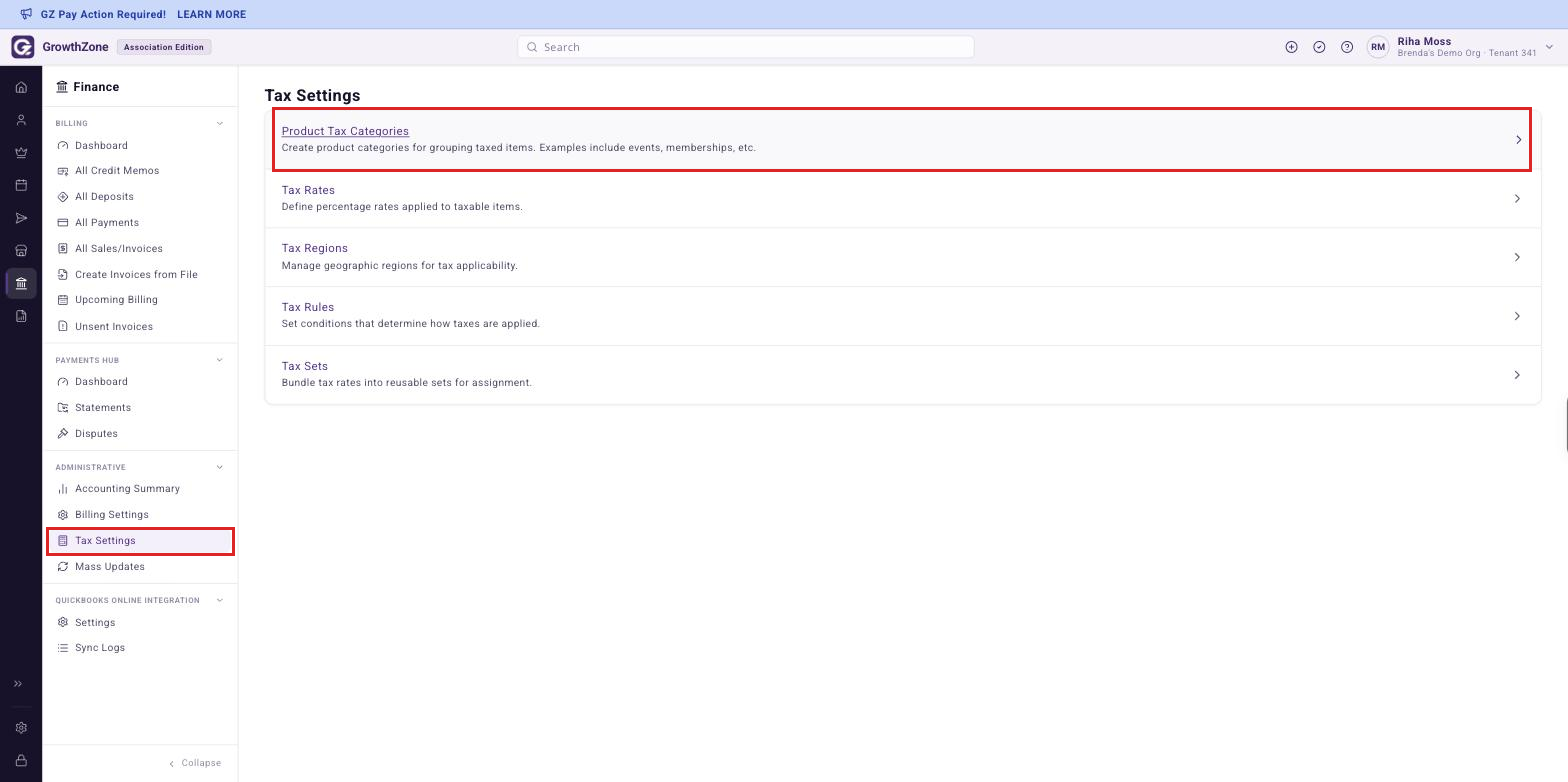Open the calendar Events icon in left rail

(21, 185)
